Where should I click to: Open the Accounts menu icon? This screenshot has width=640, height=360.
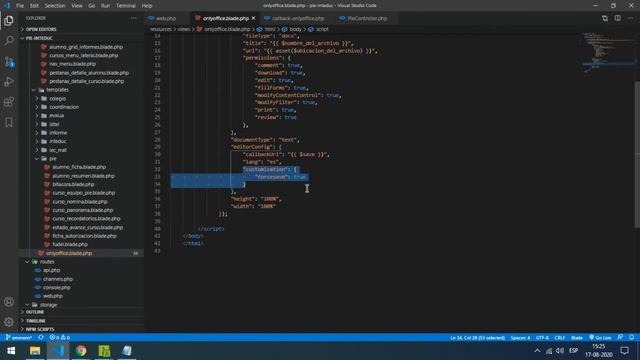(x=9, y=302)
